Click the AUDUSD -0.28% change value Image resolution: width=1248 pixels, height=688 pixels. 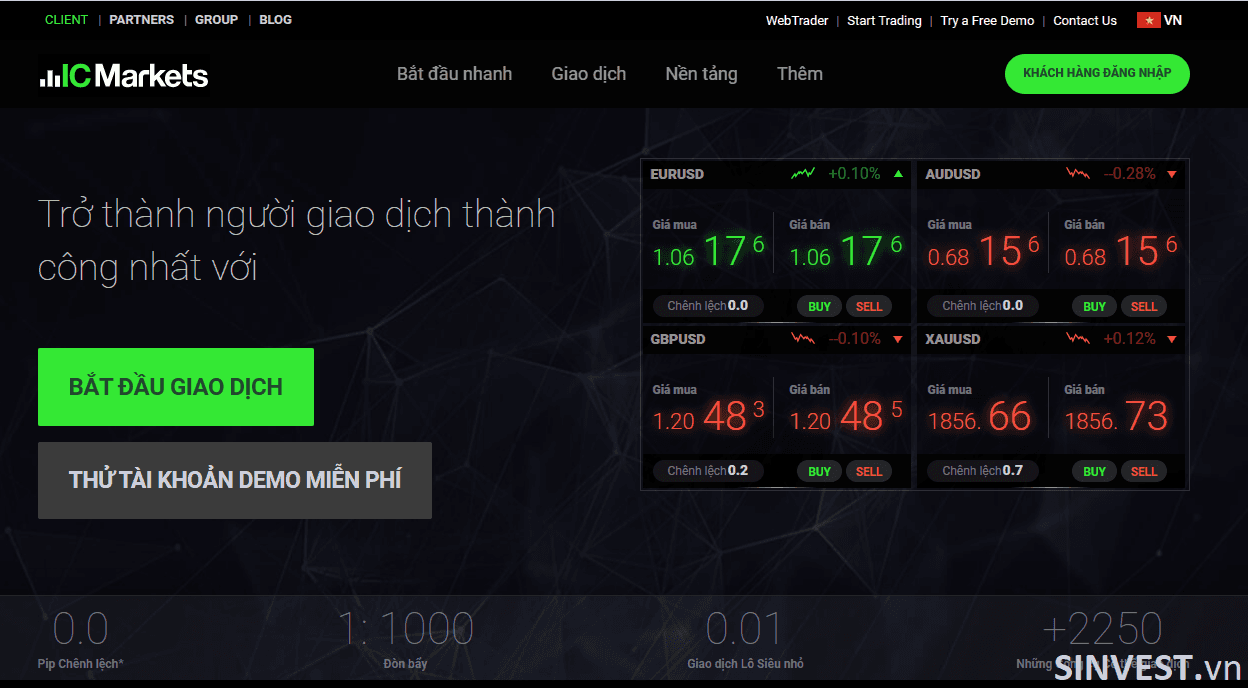(1129, 174)
